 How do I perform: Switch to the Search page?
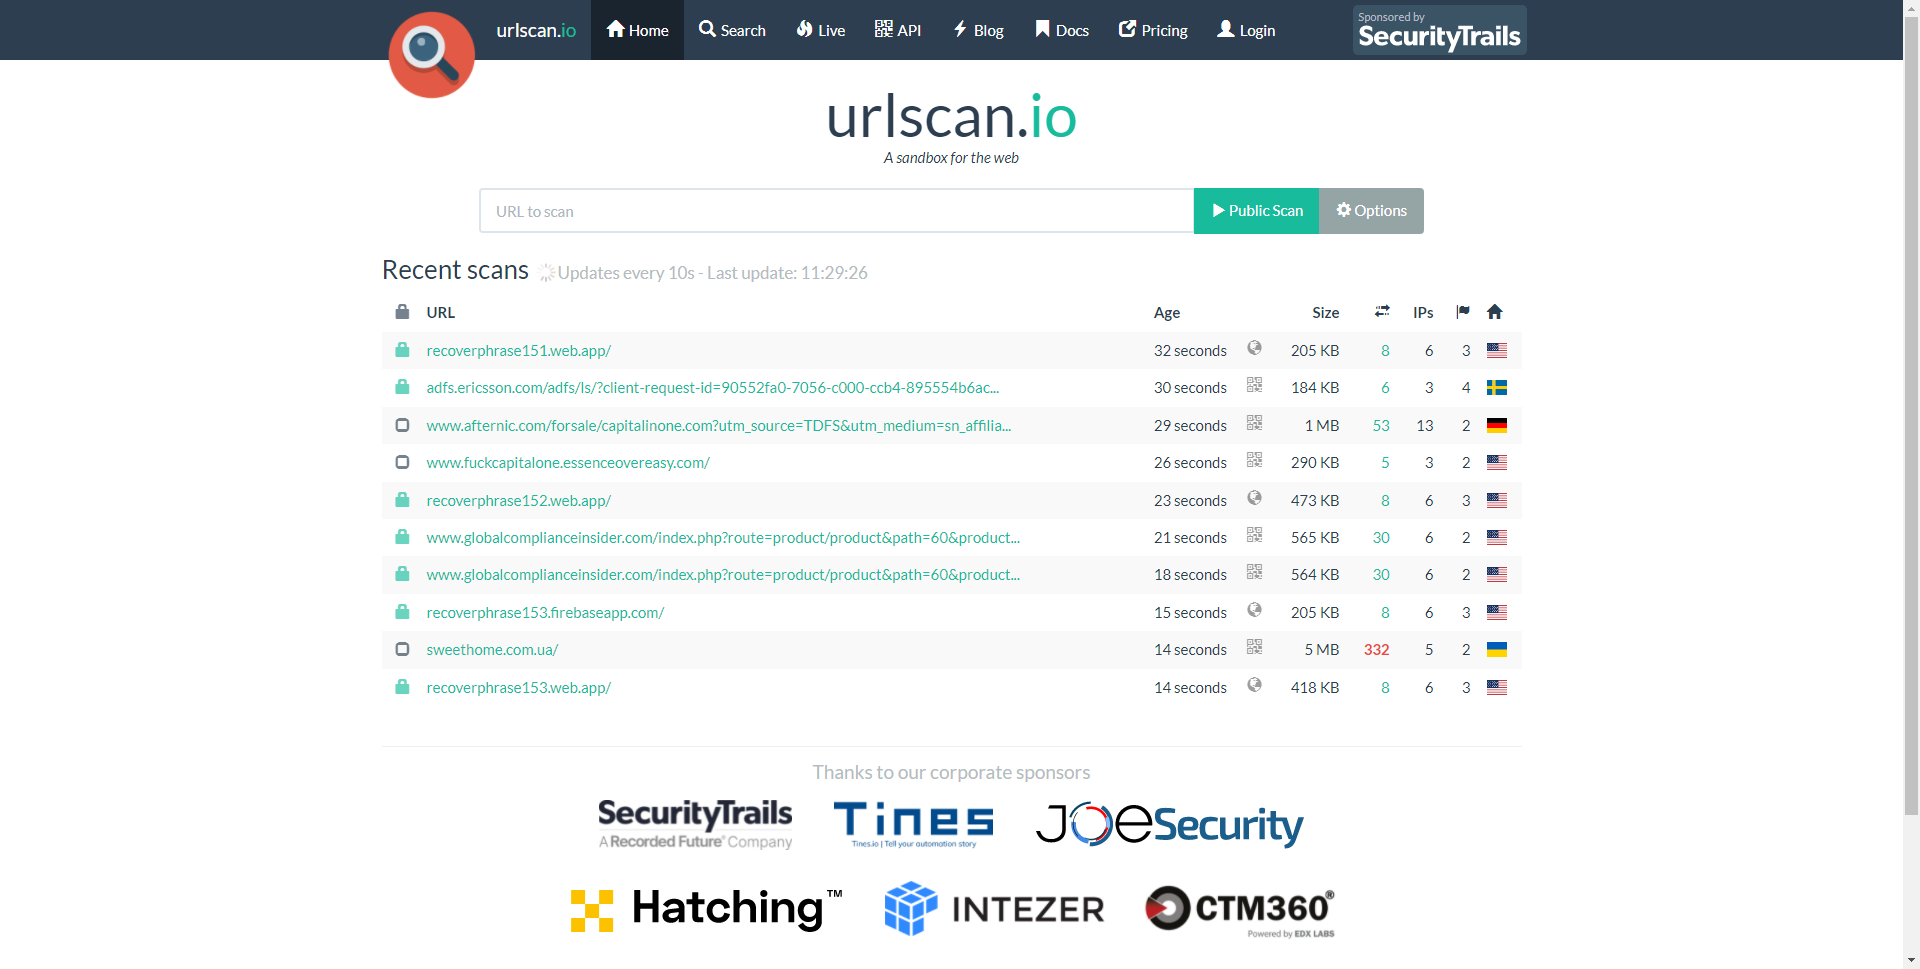coord(732,30)
